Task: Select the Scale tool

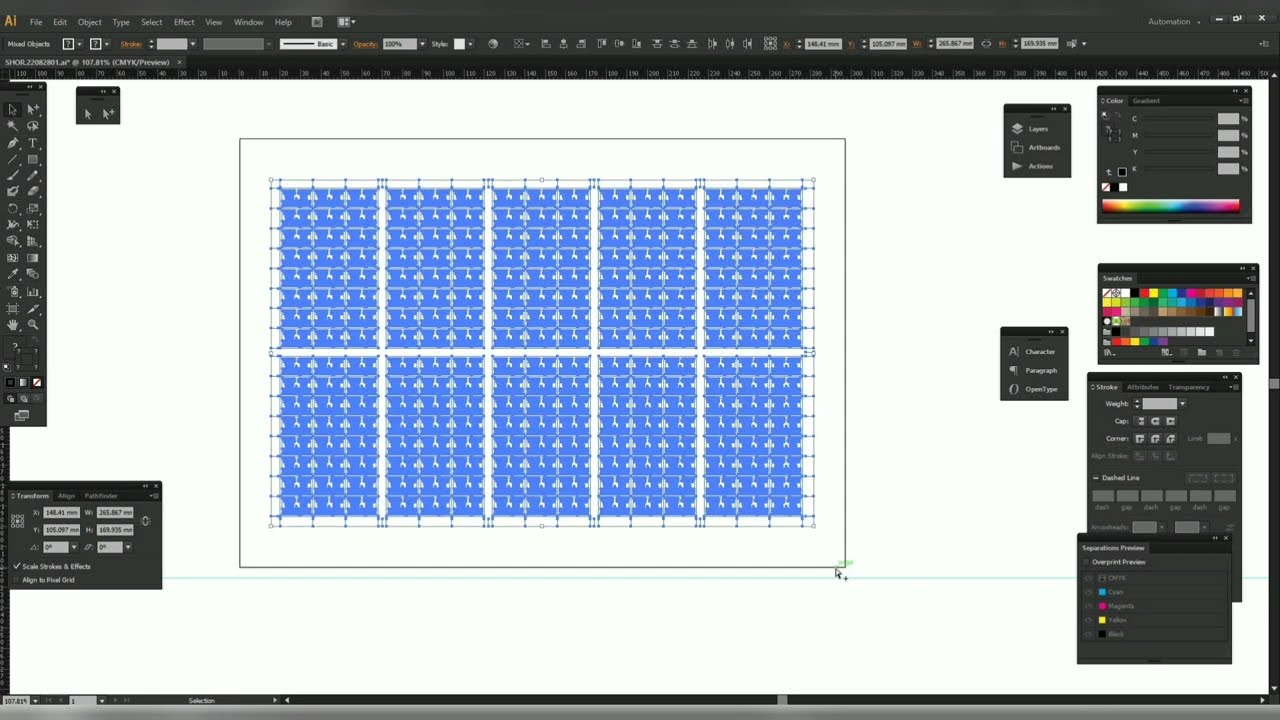Action: tap(33, 208)
